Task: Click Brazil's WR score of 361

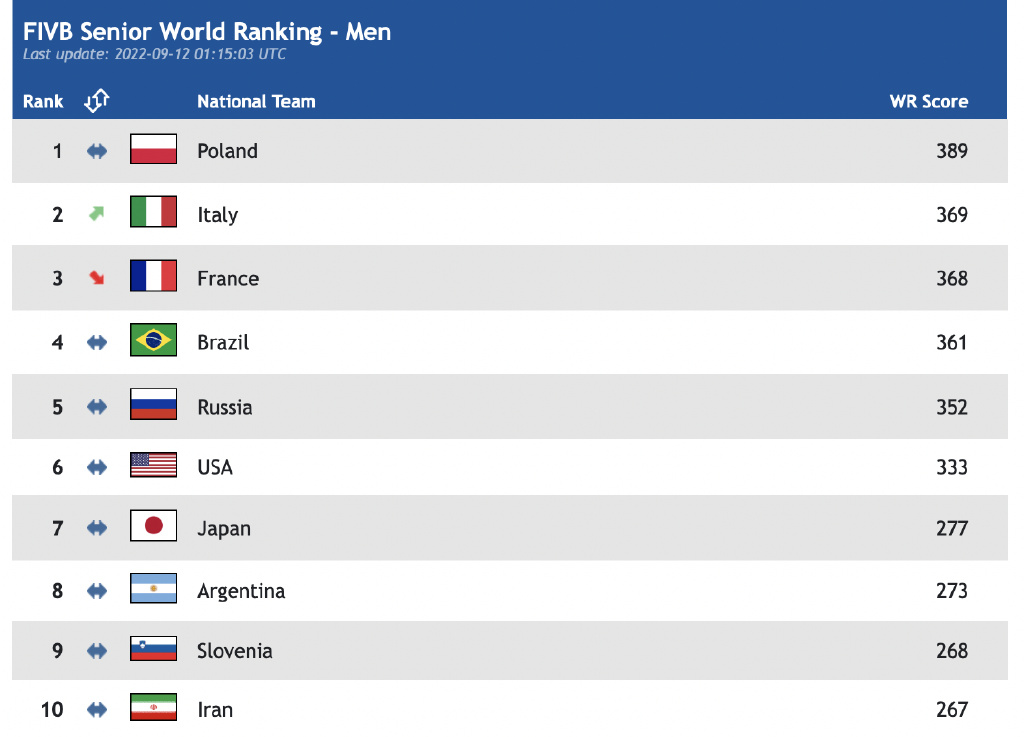Action: tap(952, 342)
